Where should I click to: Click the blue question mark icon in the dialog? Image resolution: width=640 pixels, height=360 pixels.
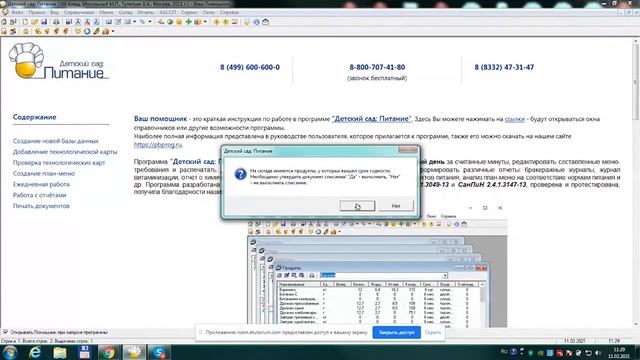[x=240, y=174]
